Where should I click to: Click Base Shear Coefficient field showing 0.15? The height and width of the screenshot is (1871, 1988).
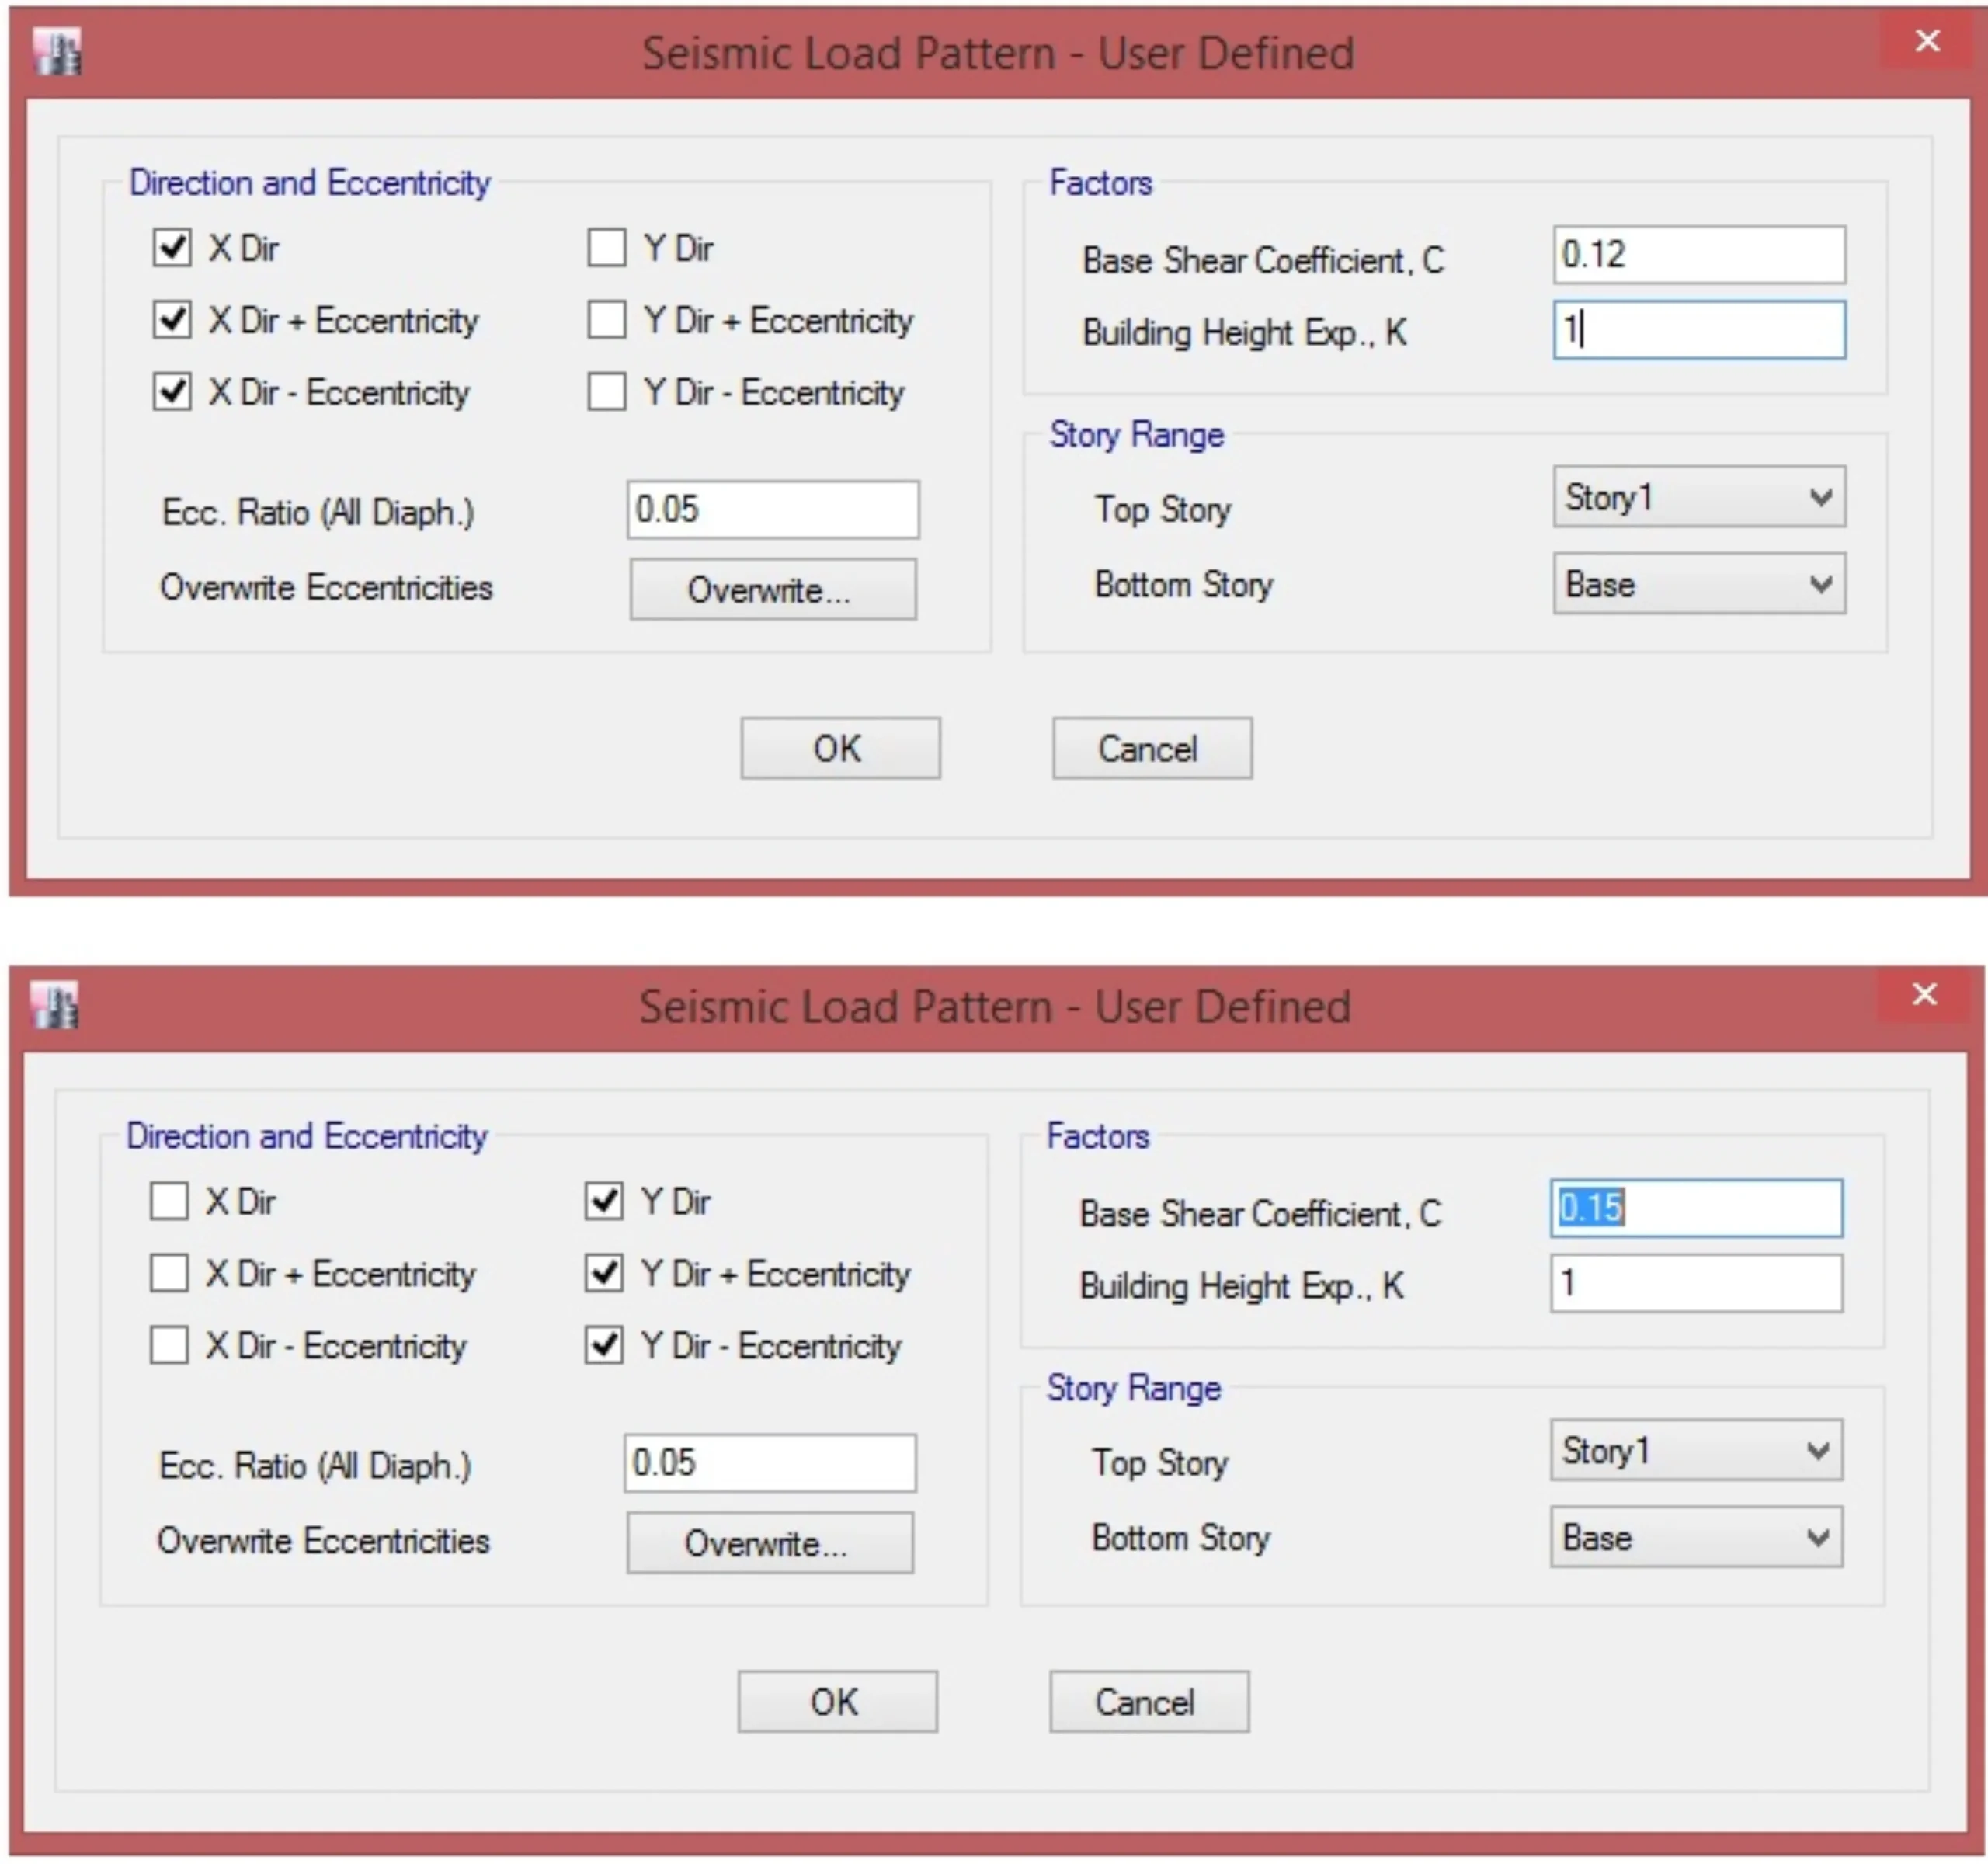click(x=1695, y=1208)
